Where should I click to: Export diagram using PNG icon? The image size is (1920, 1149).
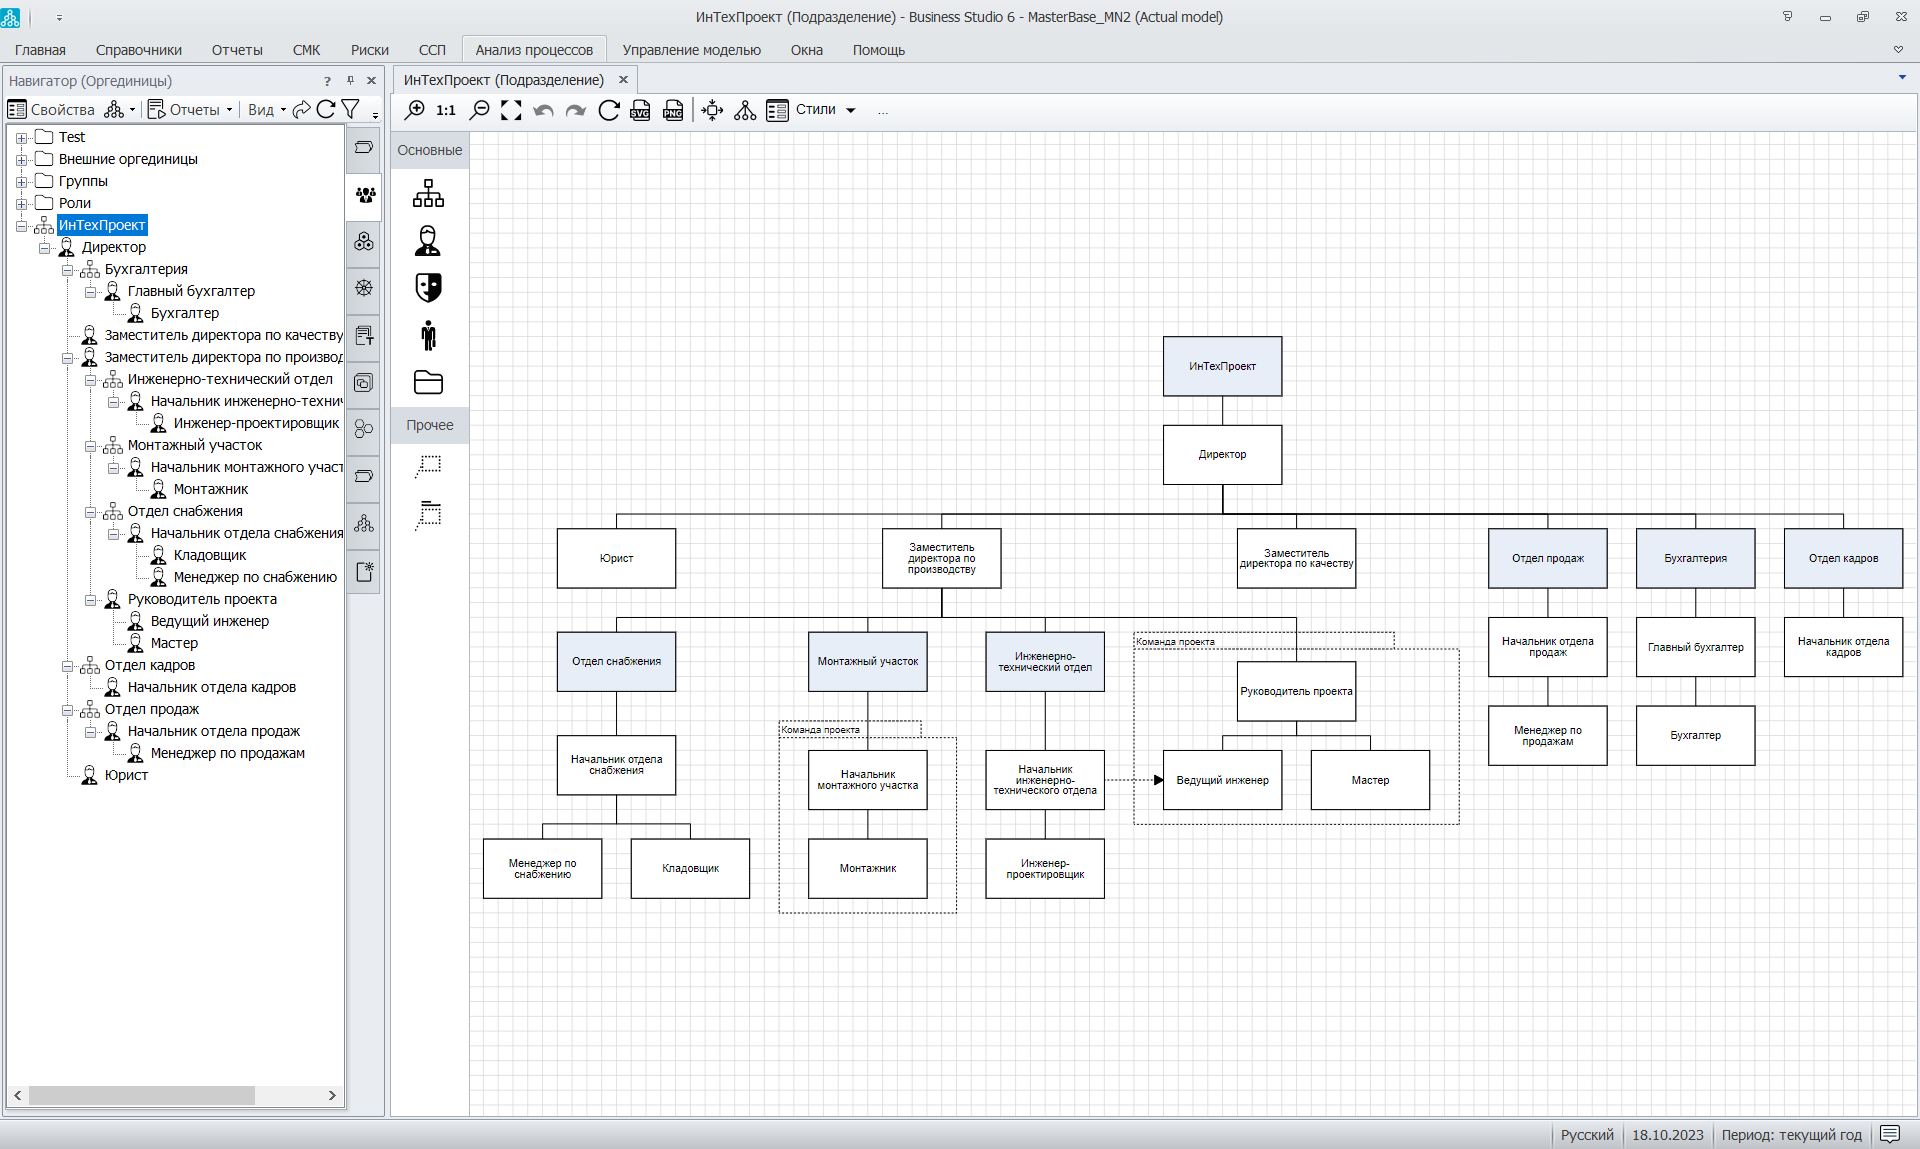click(673, 110)
